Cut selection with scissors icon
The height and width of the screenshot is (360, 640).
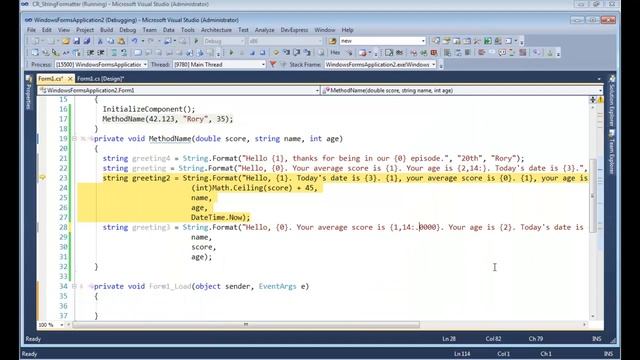(100, 41)
